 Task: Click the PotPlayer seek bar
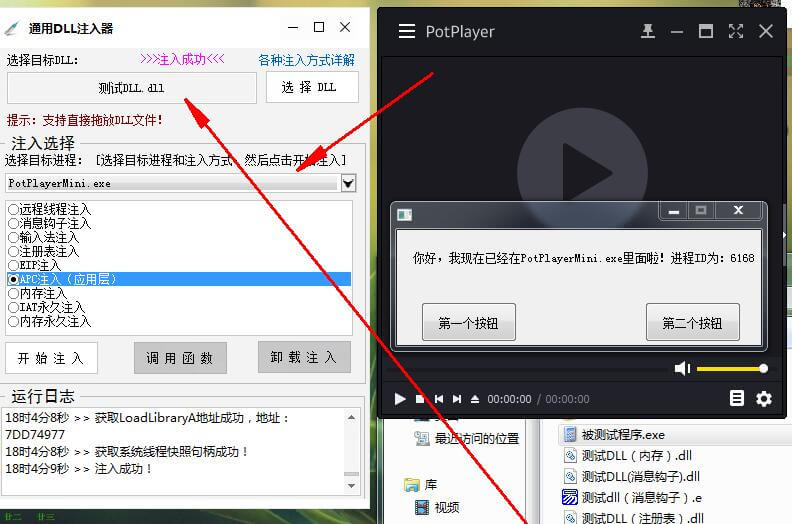525,370
